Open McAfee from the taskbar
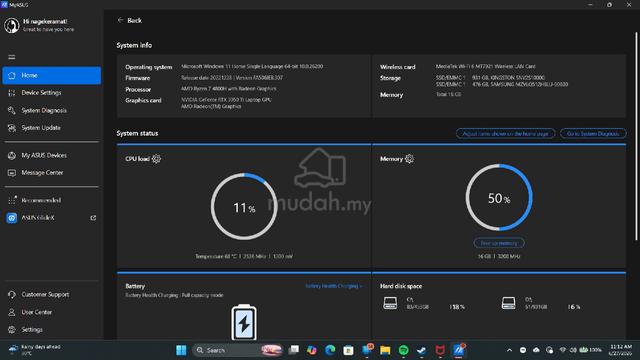This screenshot has height=360, width=640. click(440, 350)
